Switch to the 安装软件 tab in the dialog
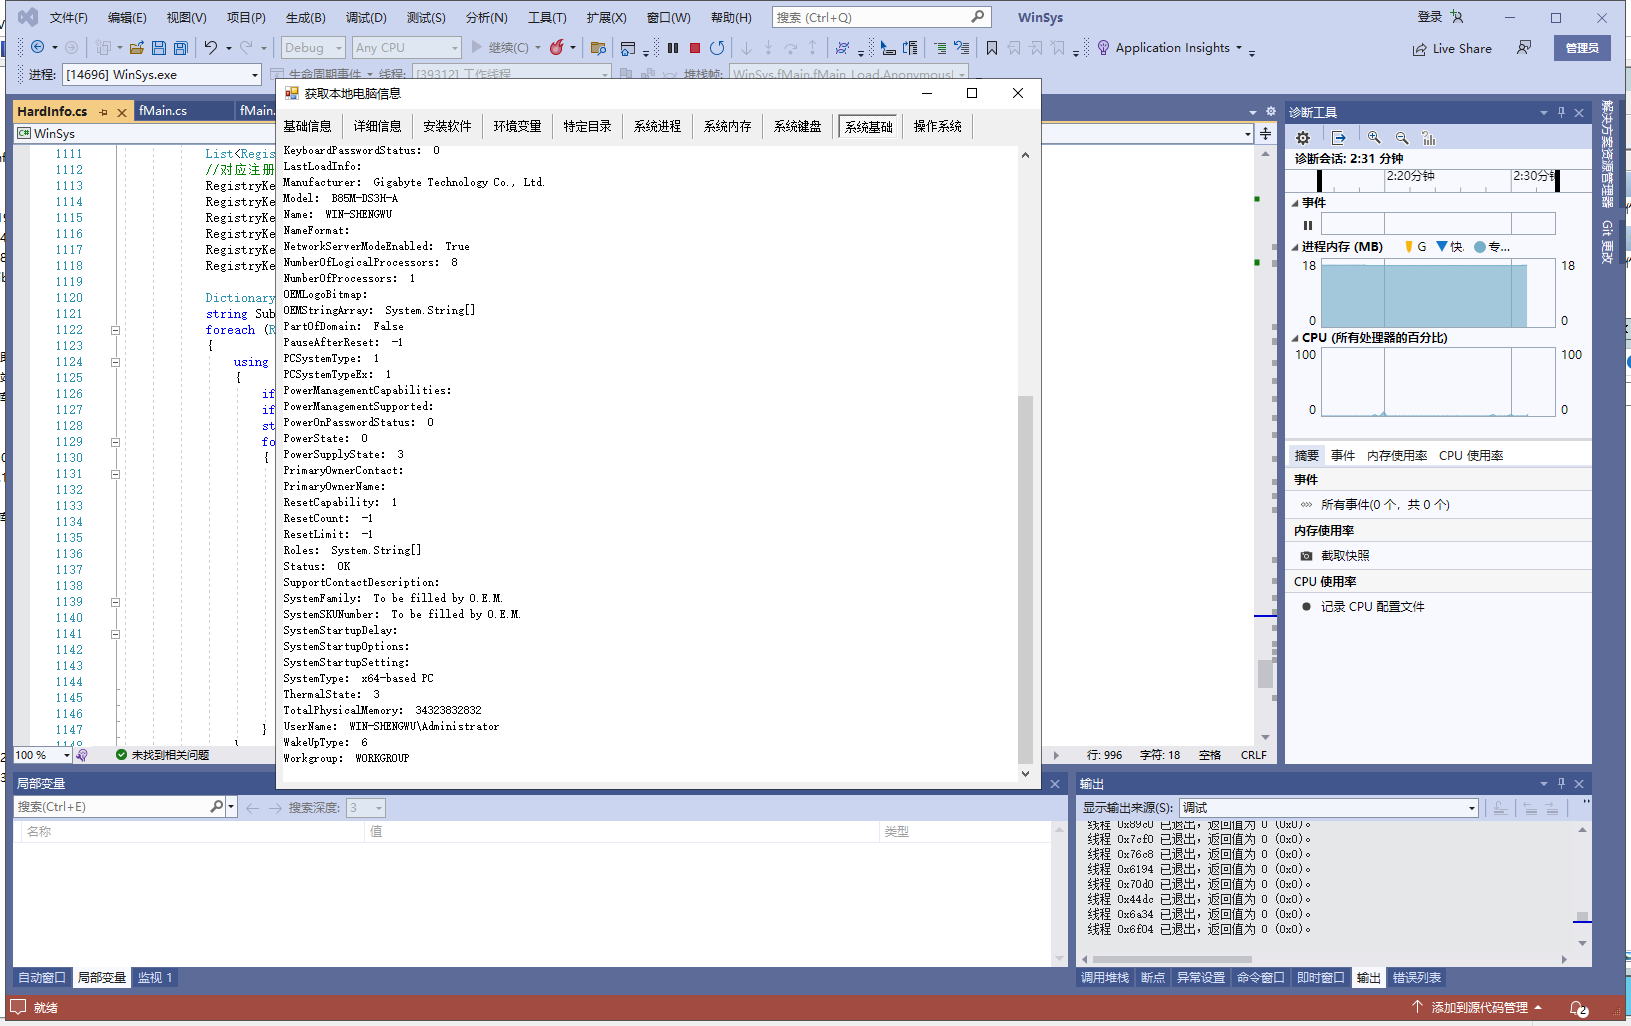 447,126
